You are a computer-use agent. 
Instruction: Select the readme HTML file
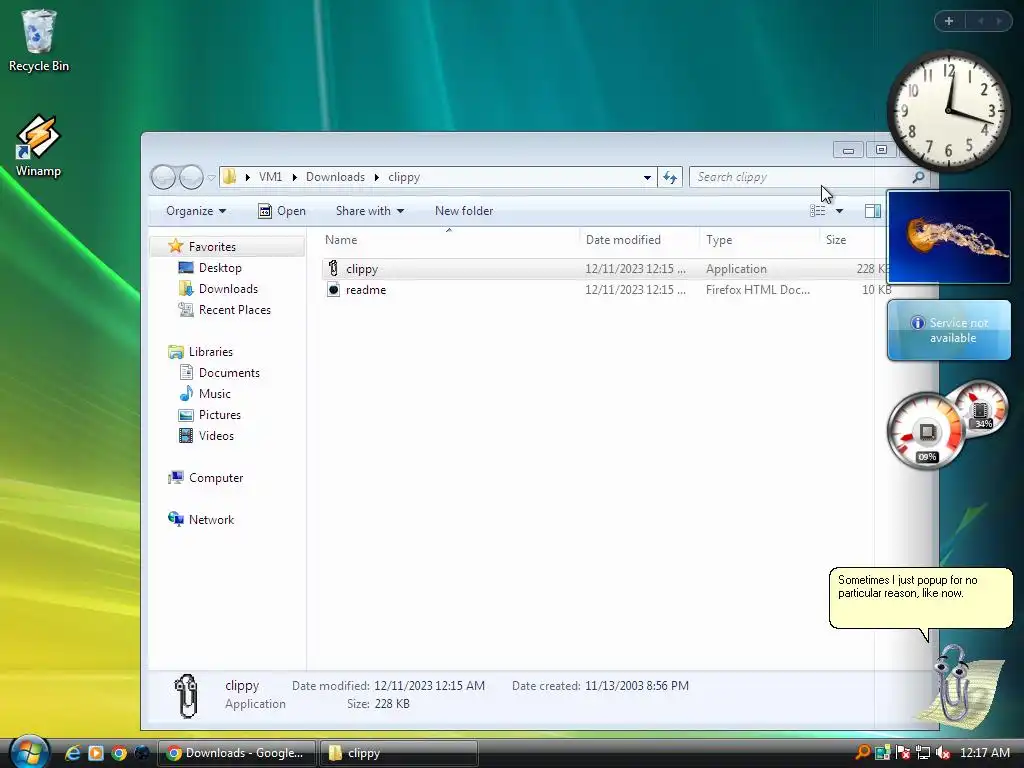point(605,290)
